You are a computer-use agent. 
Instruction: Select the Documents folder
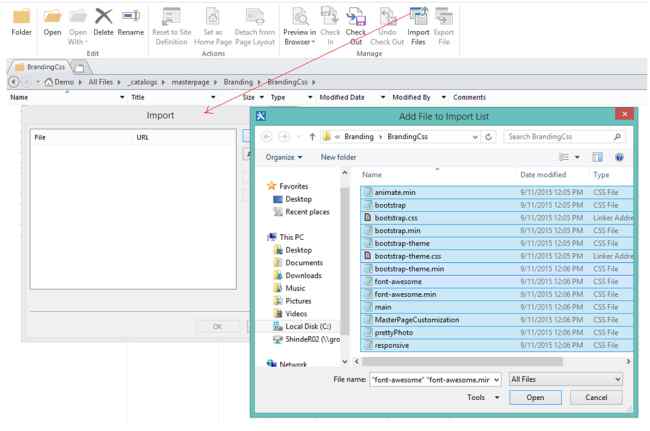pyautogui.click(x=304, y=263)
